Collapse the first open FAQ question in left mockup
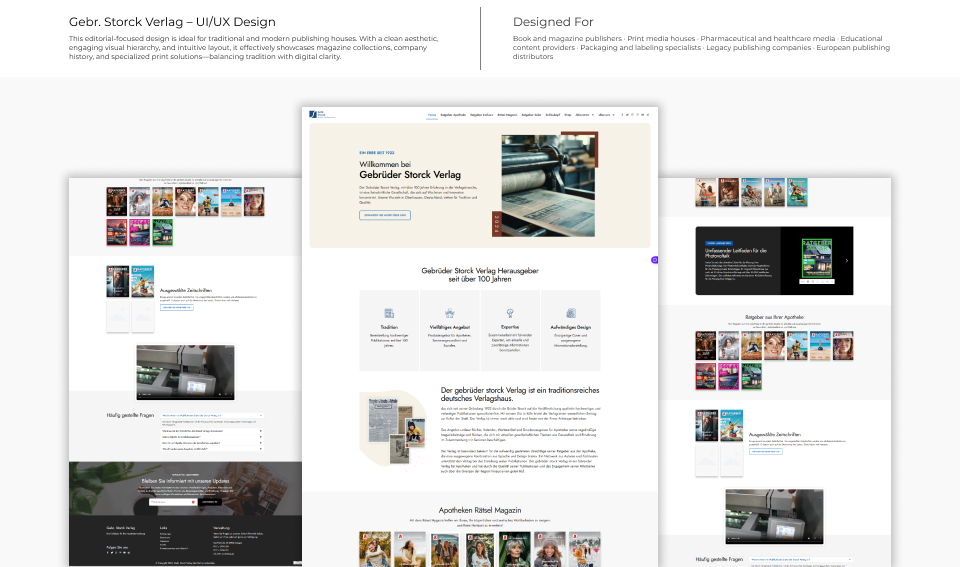Viewport: 960px width, 567px height. coord(212,415)
